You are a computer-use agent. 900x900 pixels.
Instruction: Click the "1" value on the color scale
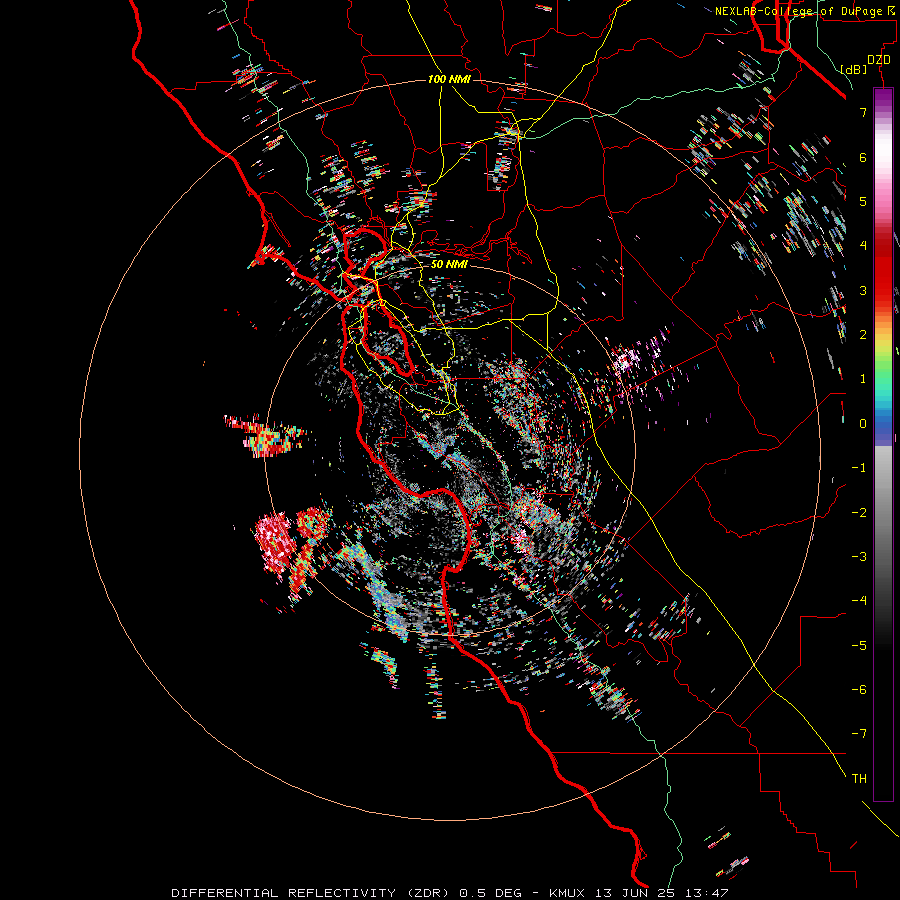(x=863, y=379)
